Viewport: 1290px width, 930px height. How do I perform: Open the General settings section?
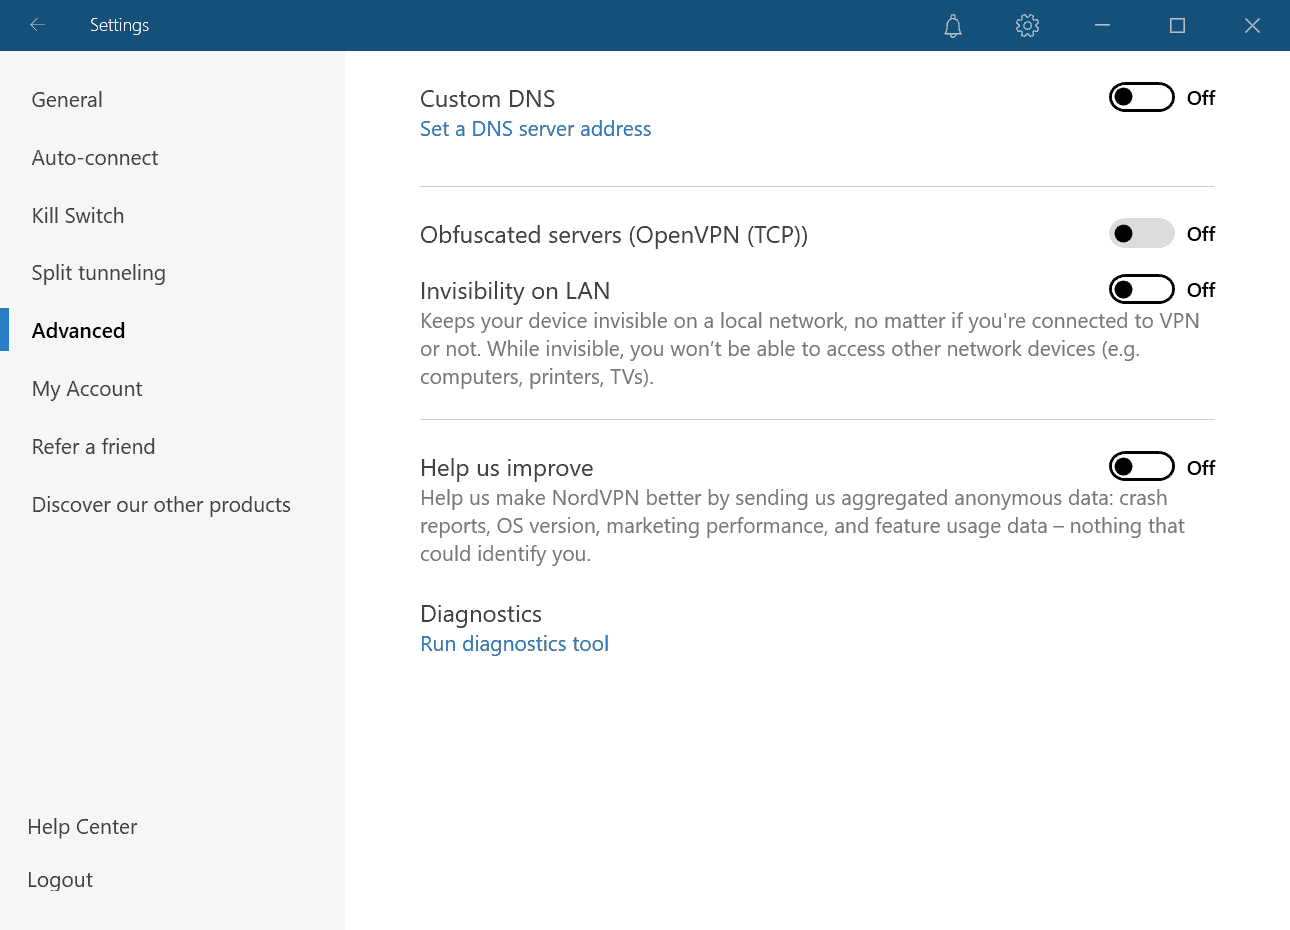(x=67, y=99)
